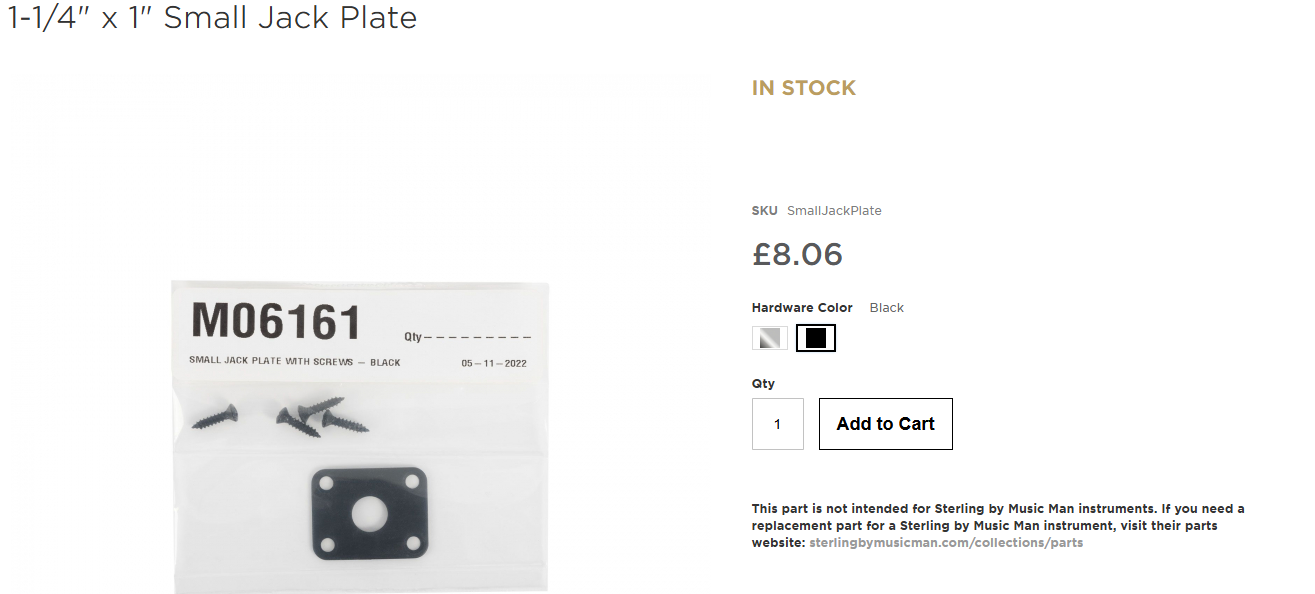
Task: Click the quantity input field
Action: click(x=777, y=424)
